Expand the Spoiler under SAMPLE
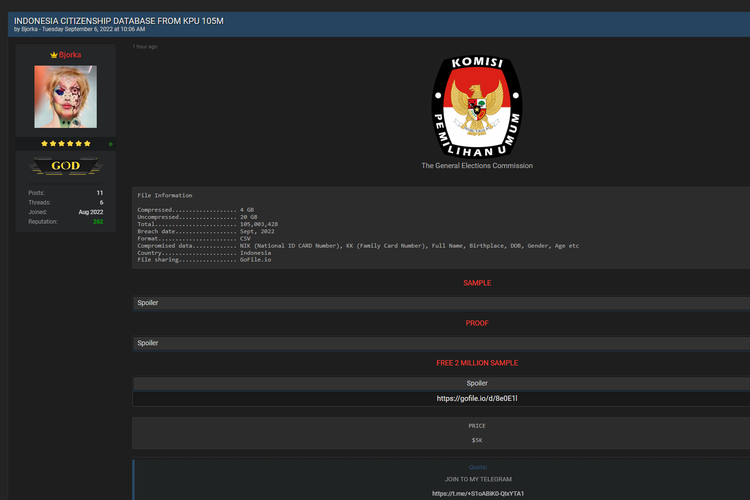The width and height of the screenshot is (750, 500). pyautogui.click(x=441, y=303)
